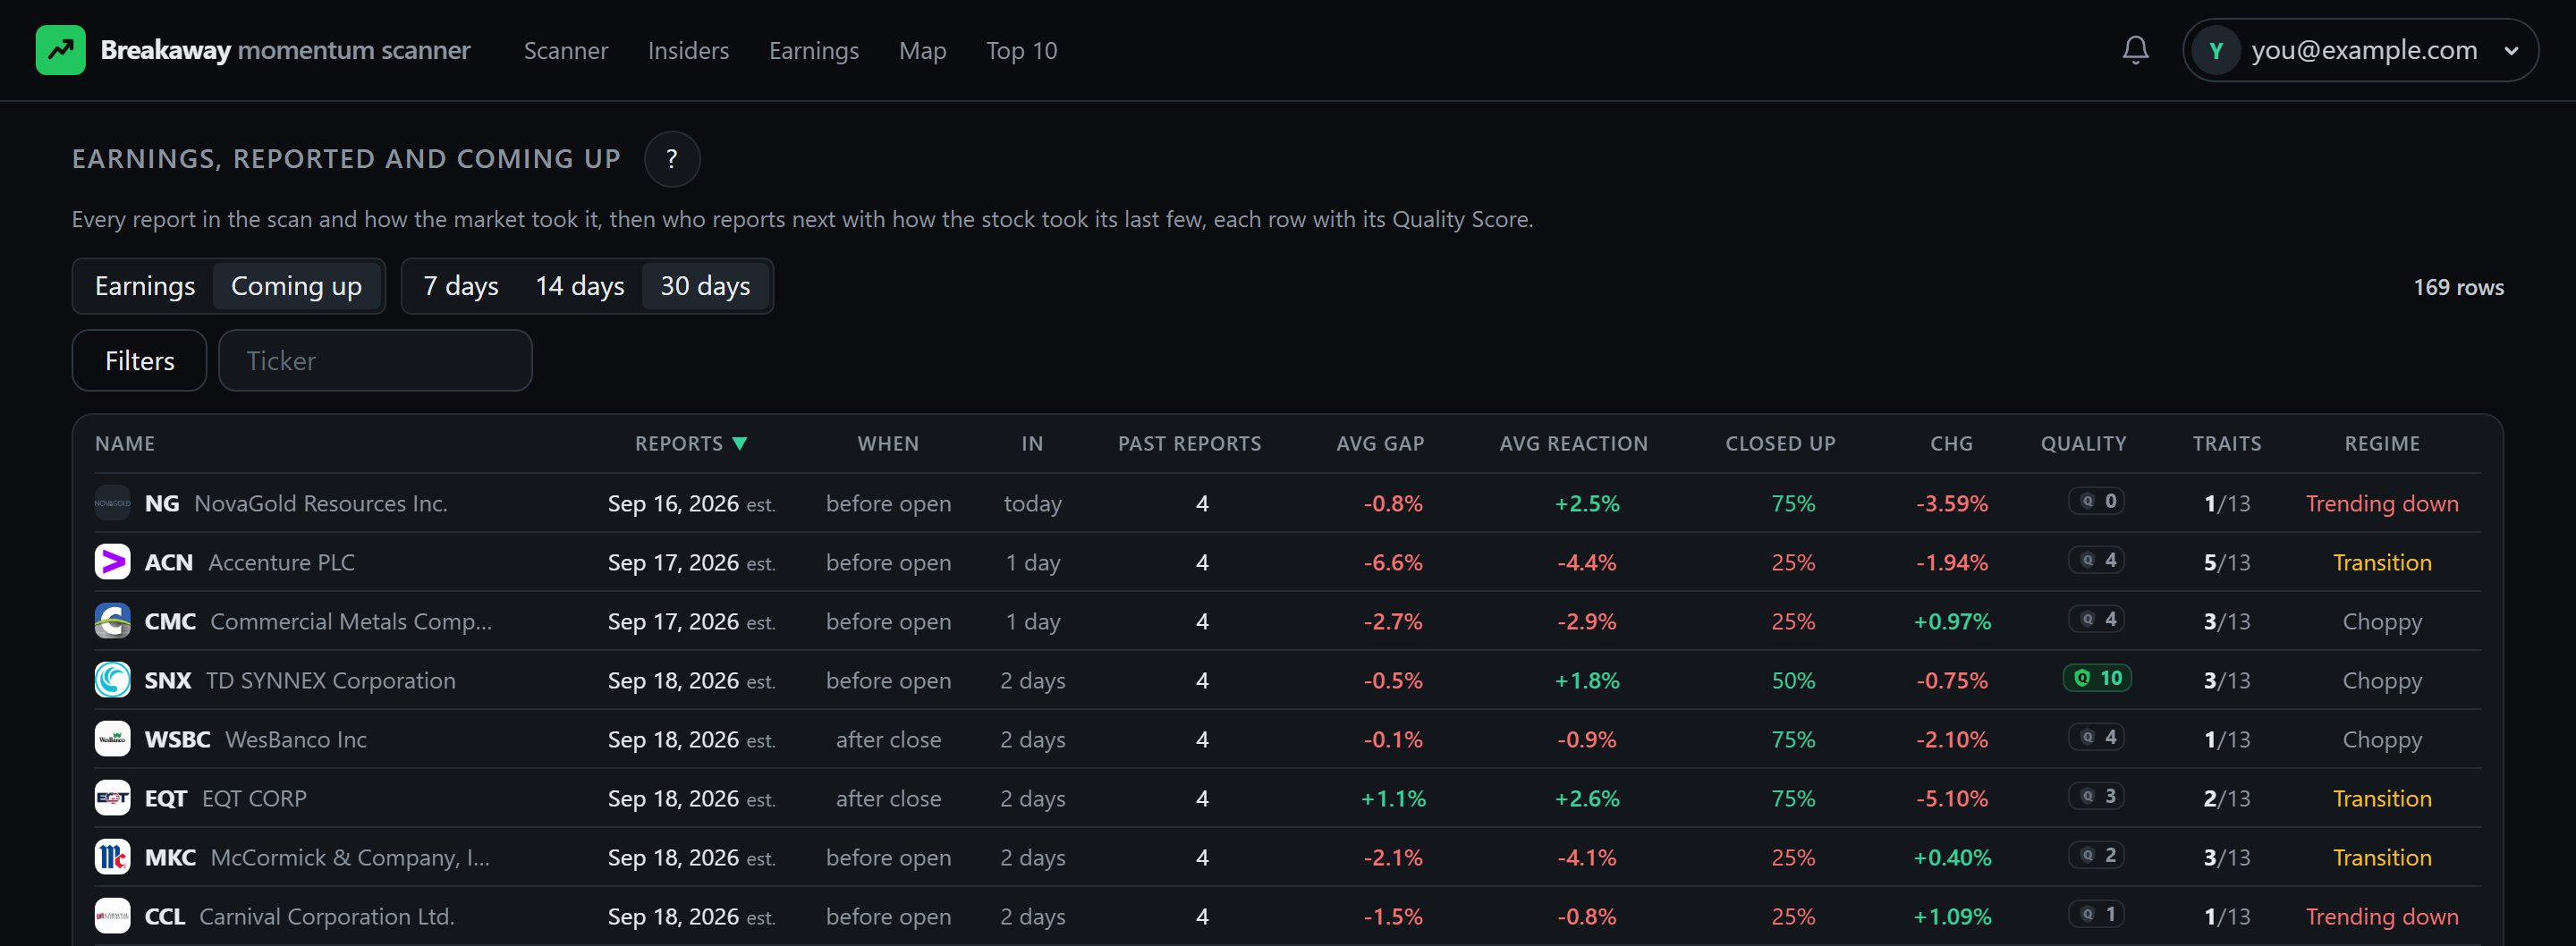
Task: Click the NG quality score 0 badge
Action: [2096, 501]
